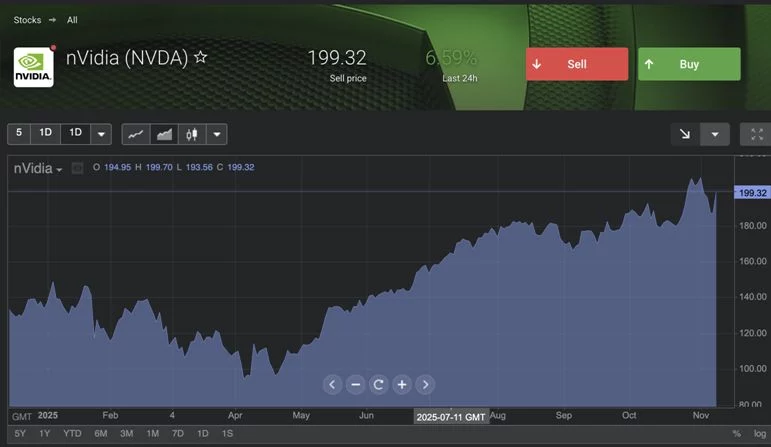The height and width of the screenshot is (447, 771).
Task: Select the first 1D interval button
Action: coord(46,133)
